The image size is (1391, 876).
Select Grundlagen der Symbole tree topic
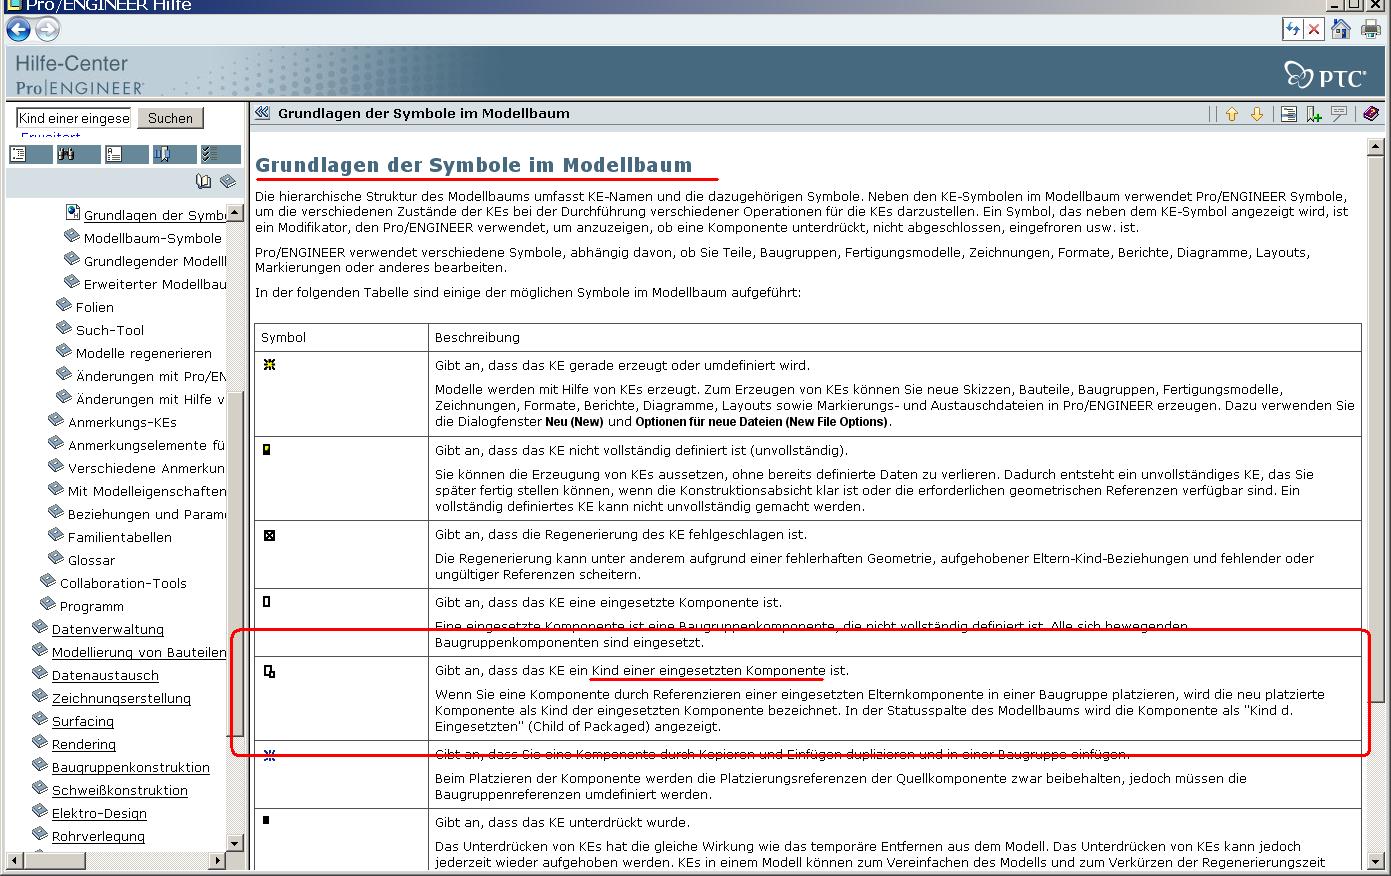pyautogui.click(x=155, y=215)
